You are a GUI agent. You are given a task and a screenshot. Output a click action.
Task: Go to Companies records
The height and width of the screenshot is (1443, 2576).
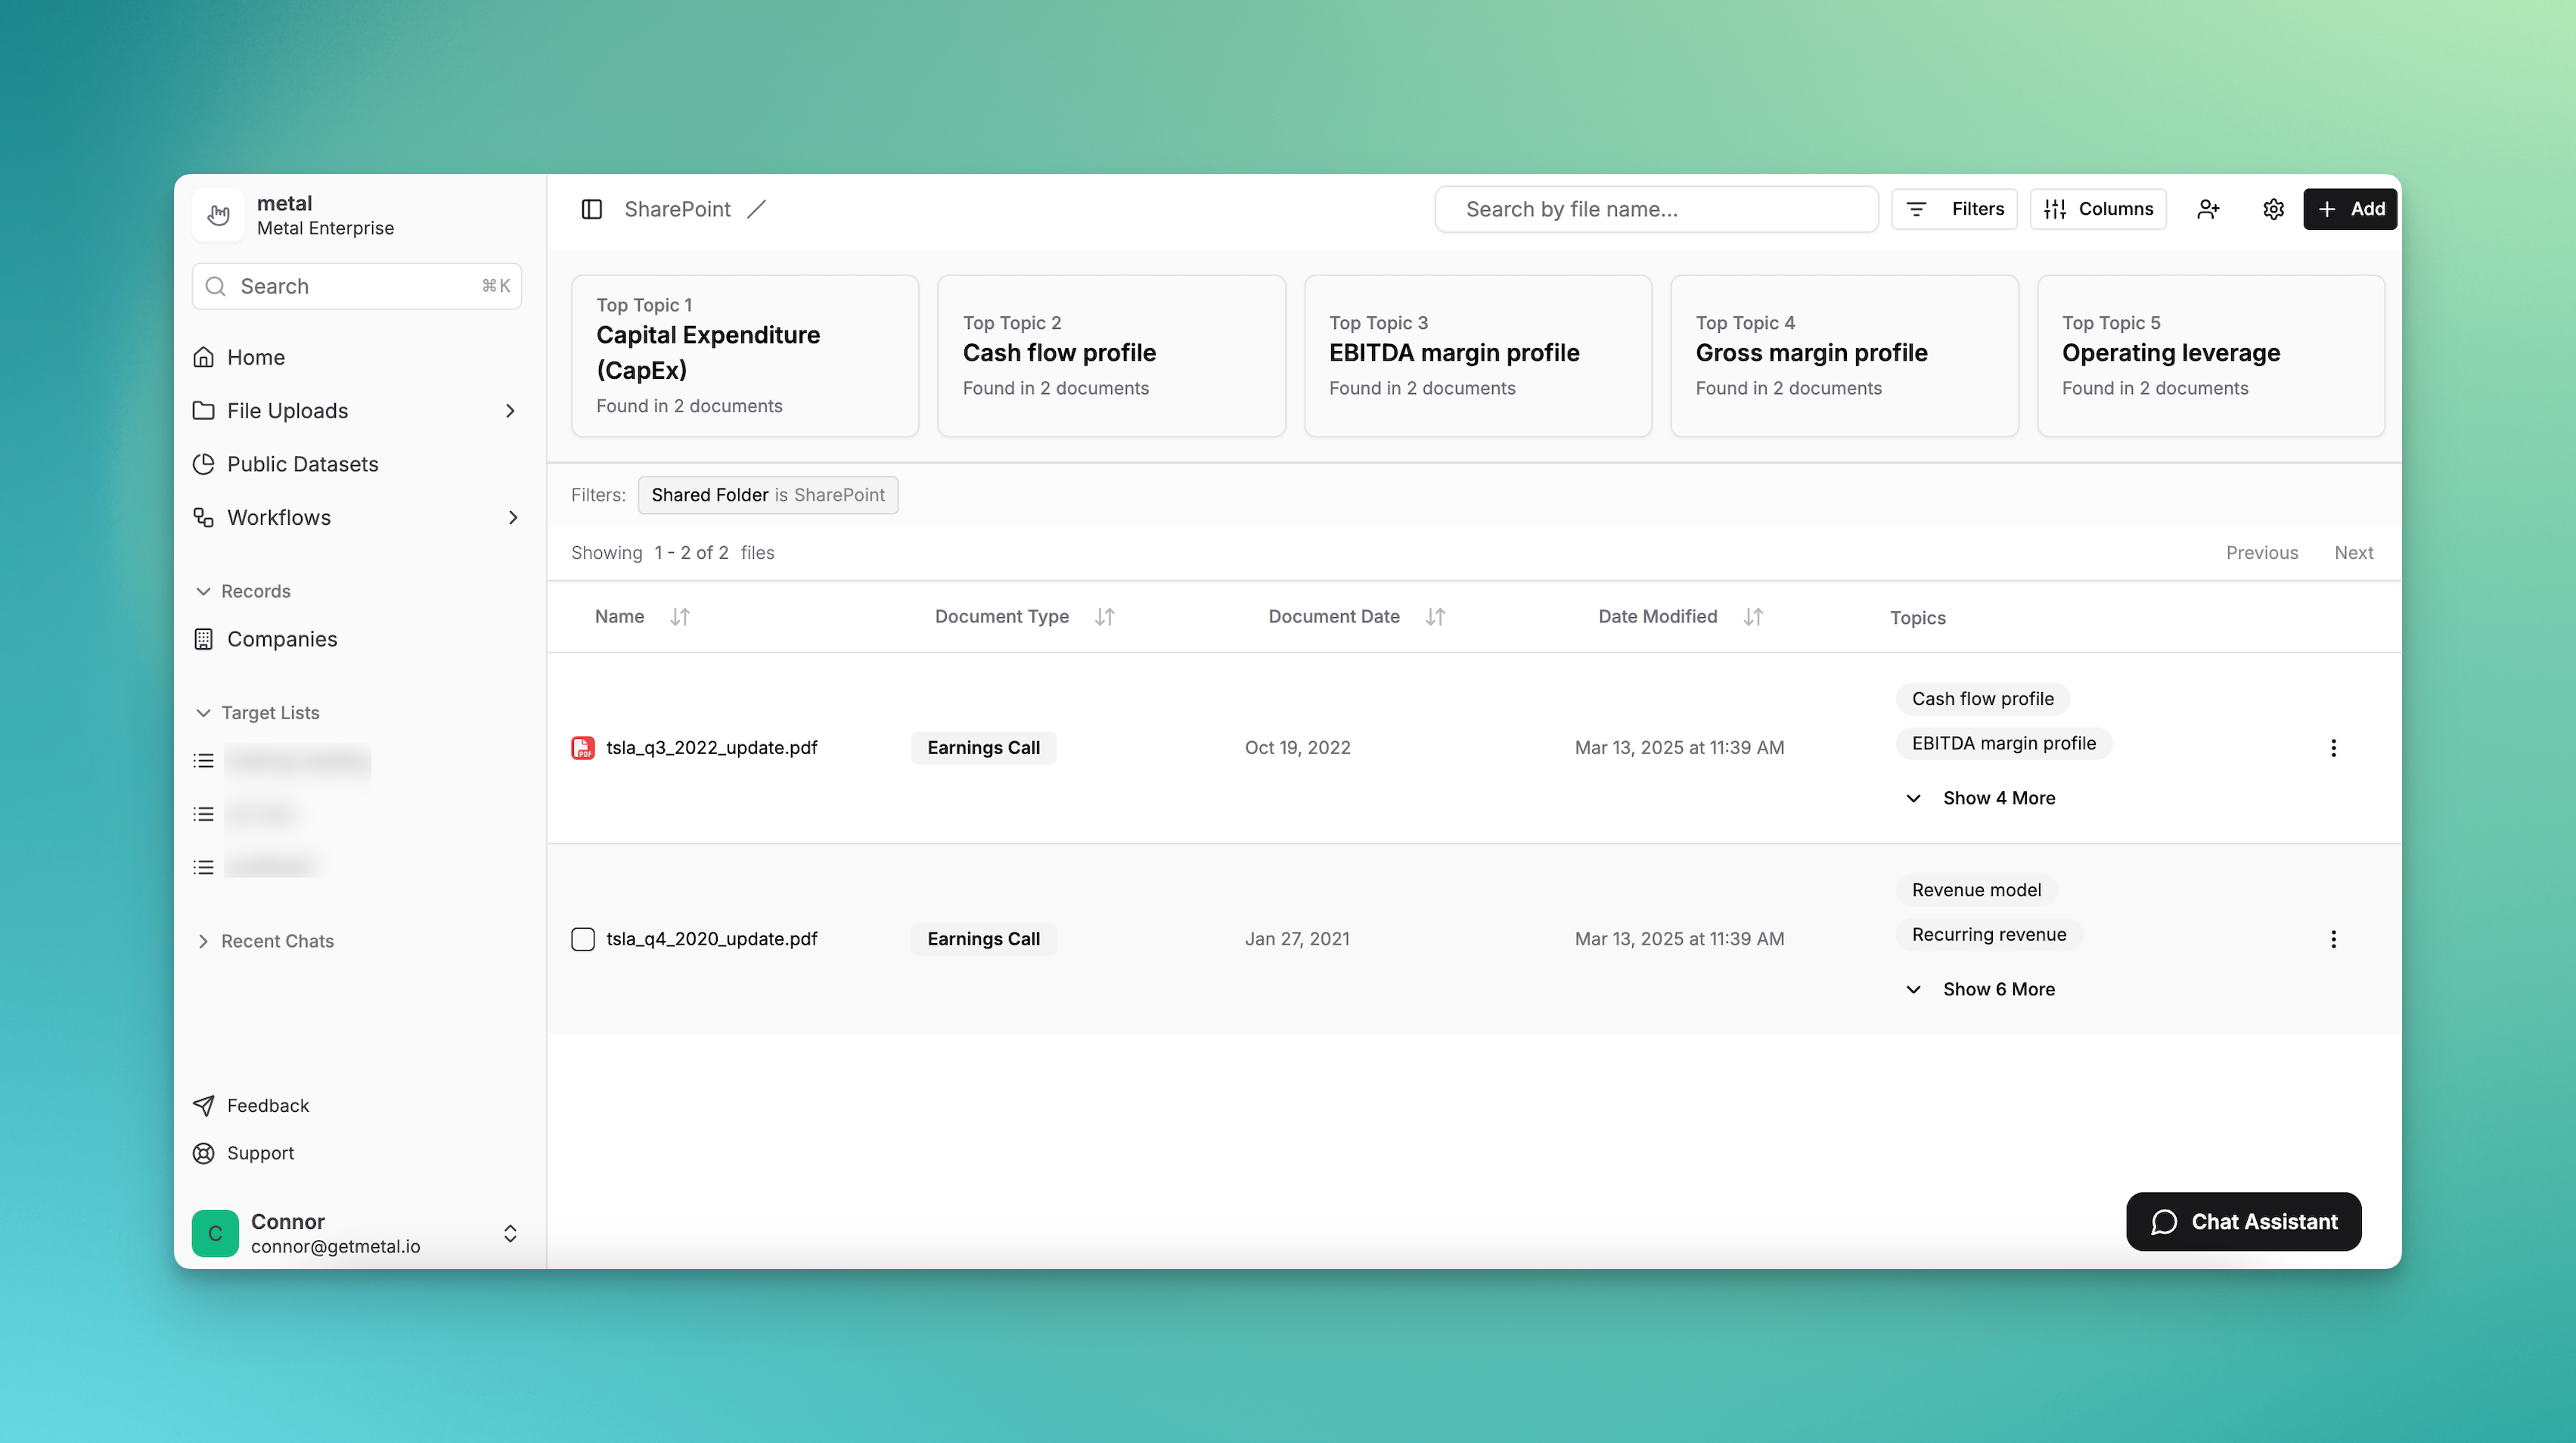[281, 639]
